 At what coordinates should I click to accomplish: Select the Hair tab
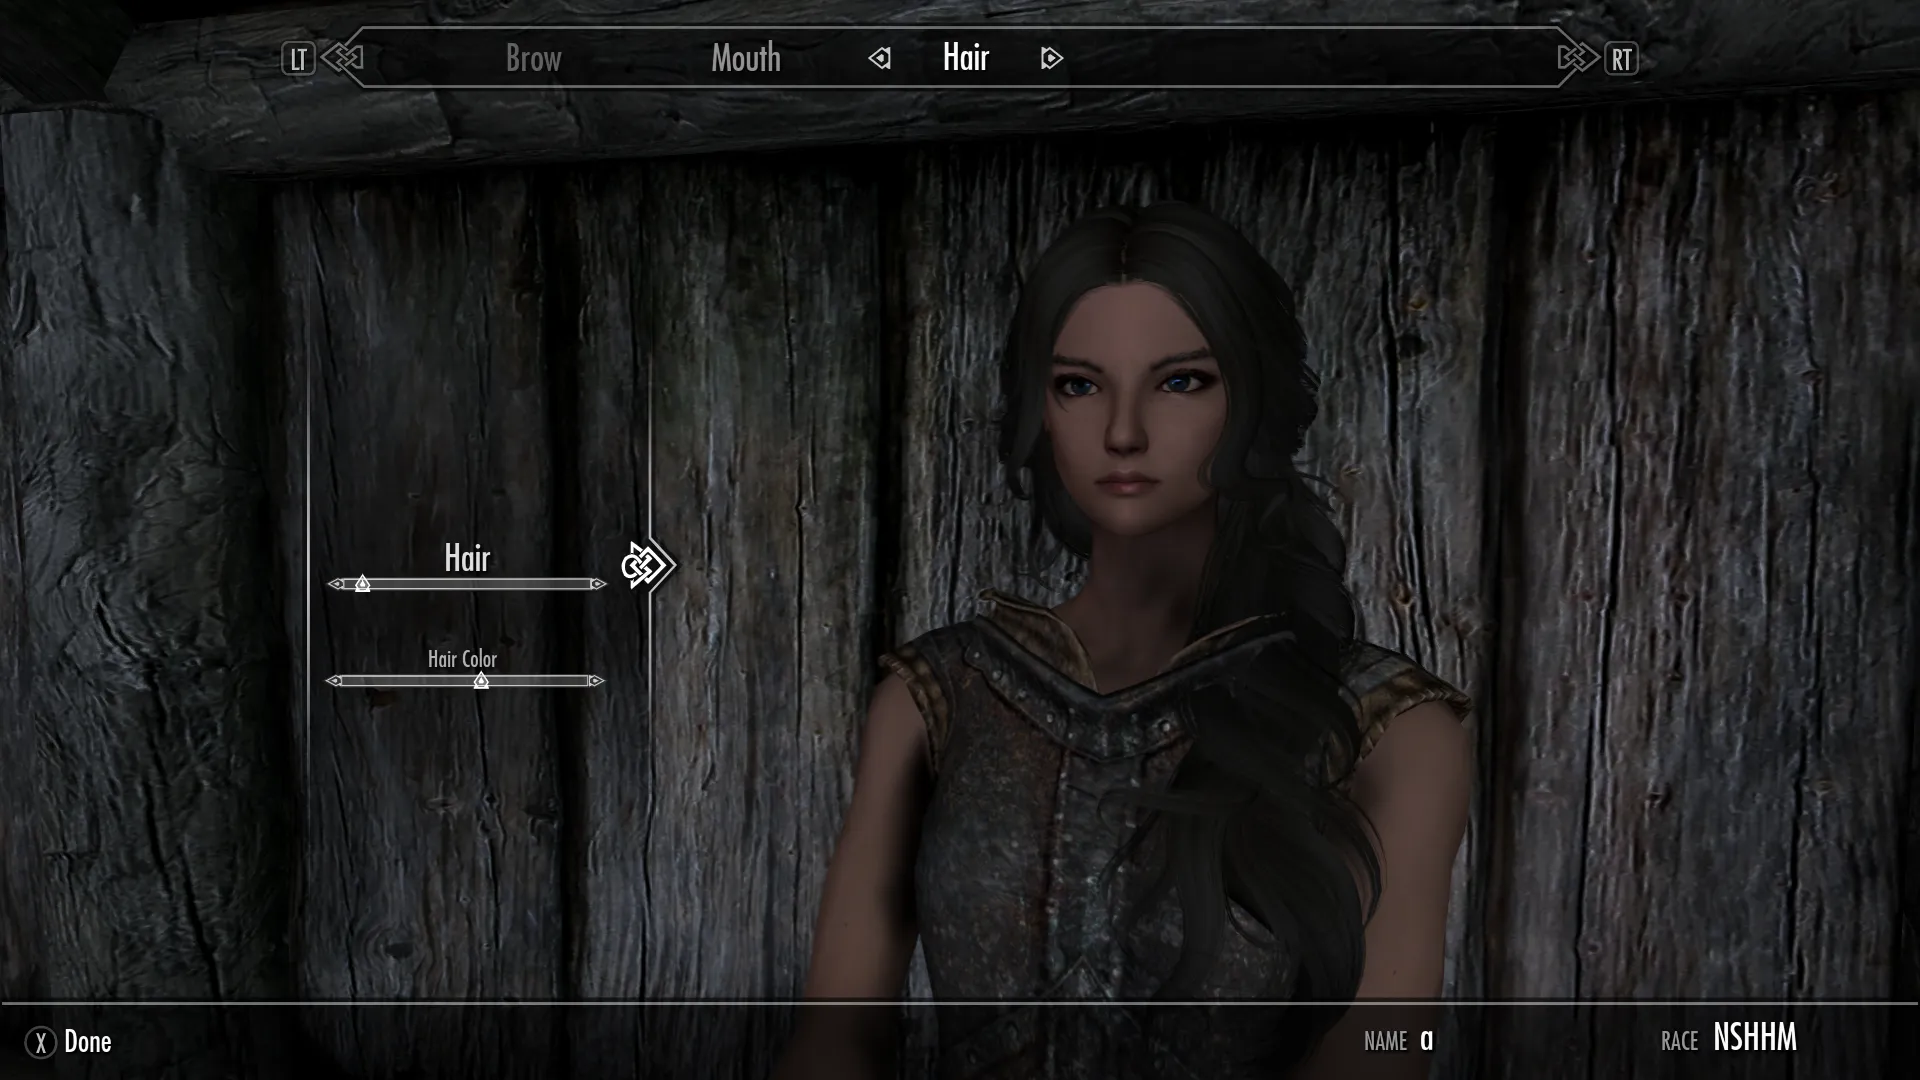tap(966, 57)
